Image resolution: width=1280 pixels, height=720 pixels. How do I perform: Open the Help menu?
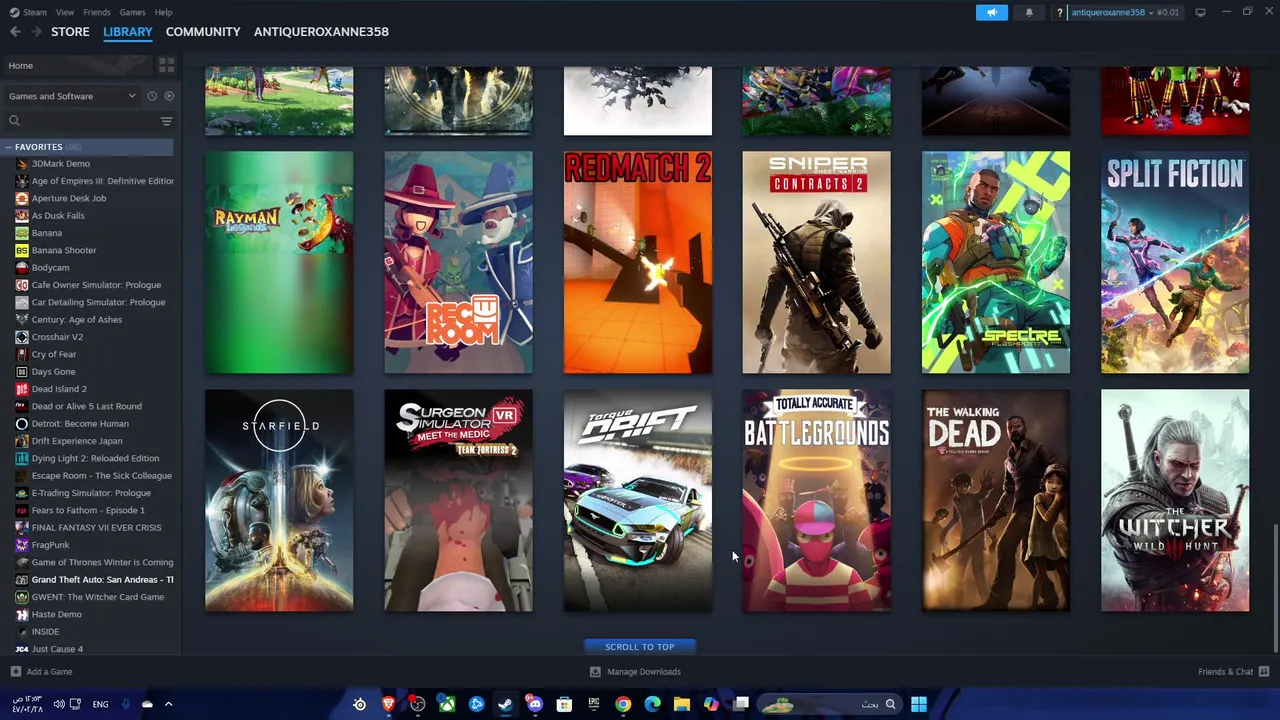163,12
